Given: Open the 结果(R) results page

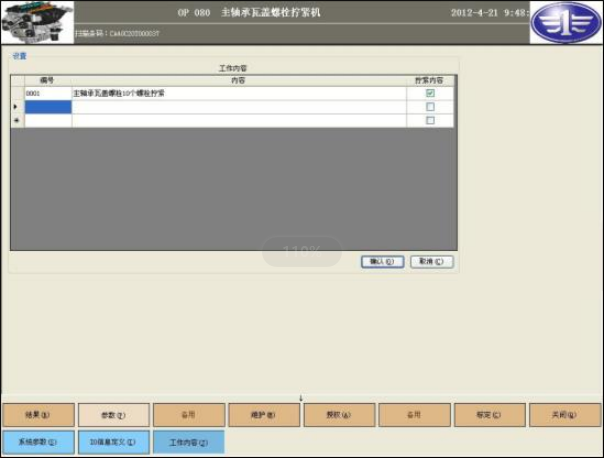Looking at the screenshot, I should [38, 415].
